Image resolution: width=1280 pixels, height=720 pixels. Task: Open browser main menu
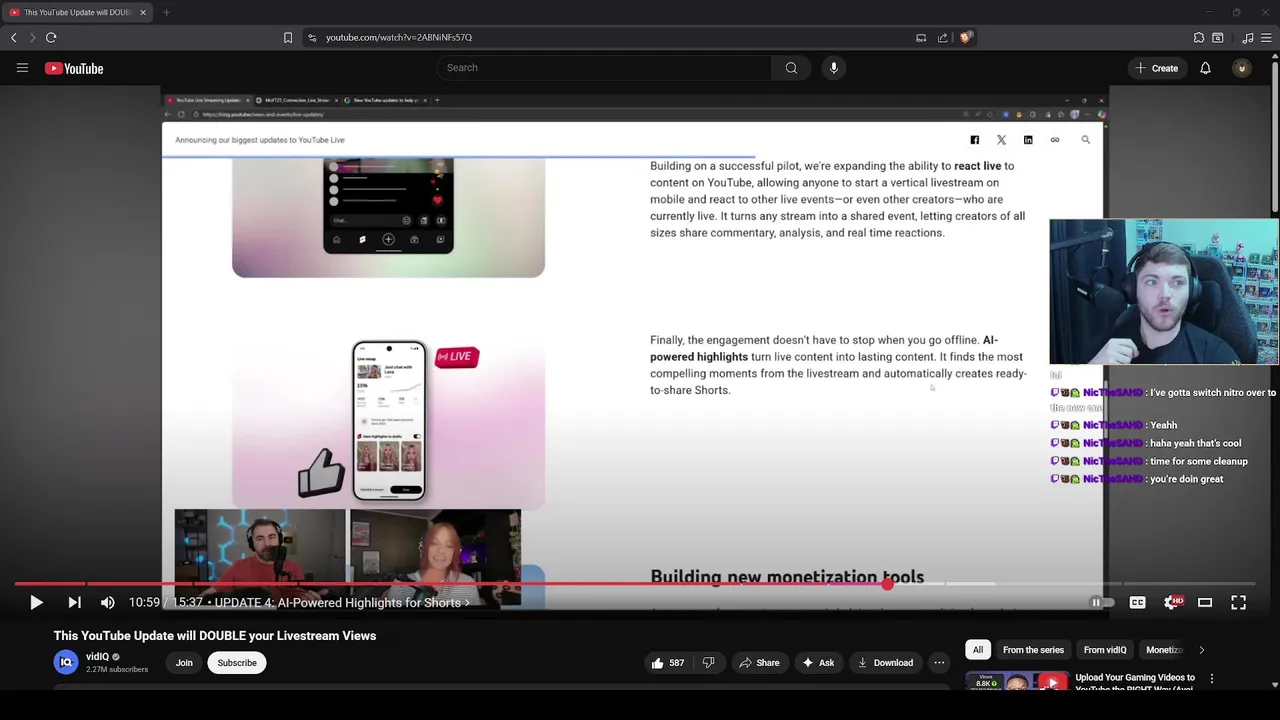[1266, 37]
